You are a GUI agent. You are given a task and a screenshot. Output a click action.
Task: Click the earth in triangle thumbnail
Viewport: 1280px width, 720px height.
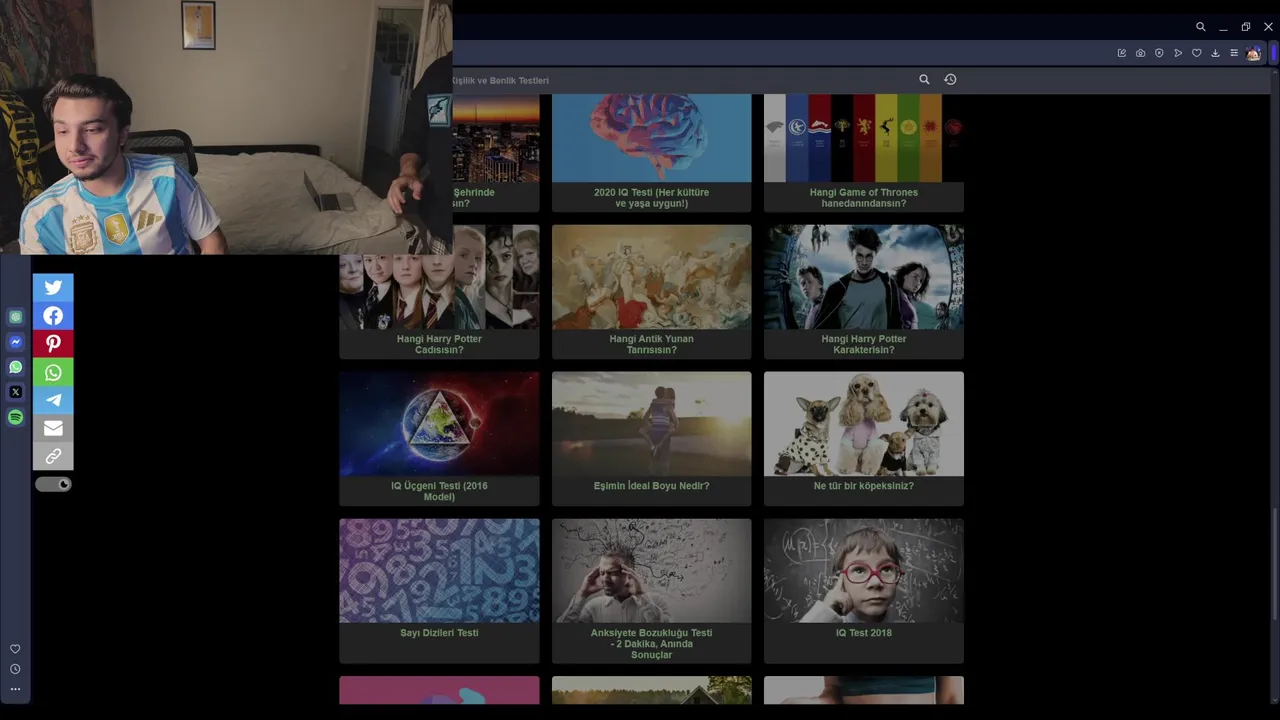click(x=439, y=424)
